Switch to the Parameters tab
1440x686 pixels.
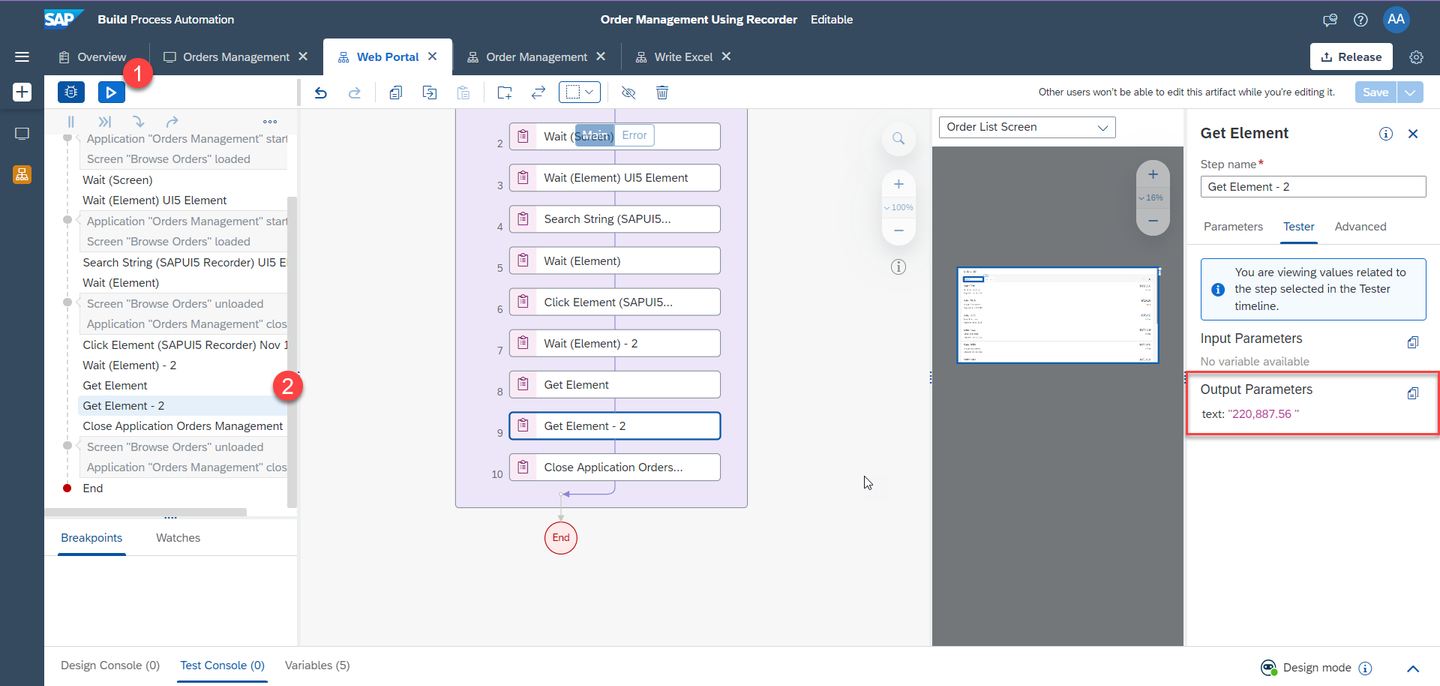coord(1233,227)
